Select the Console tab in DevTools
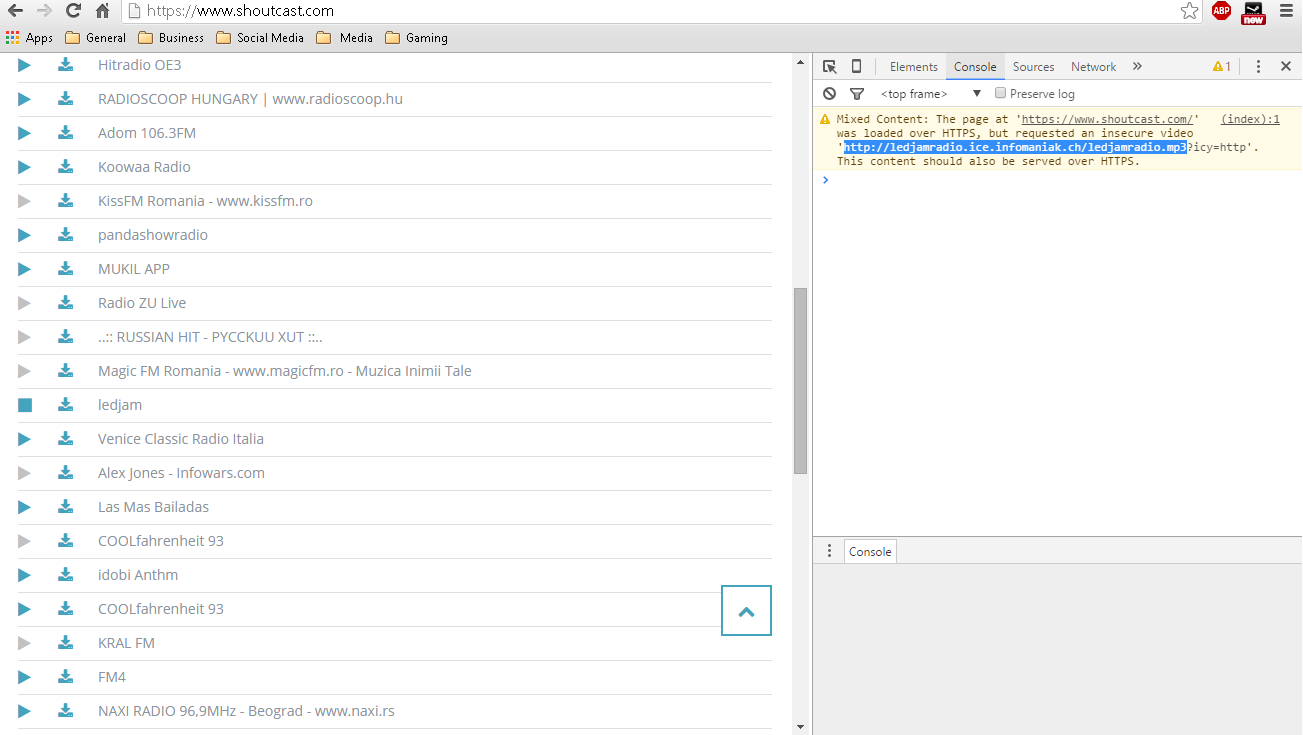The width and height of the screenshot is (1303, 735). tap(975, 67)
